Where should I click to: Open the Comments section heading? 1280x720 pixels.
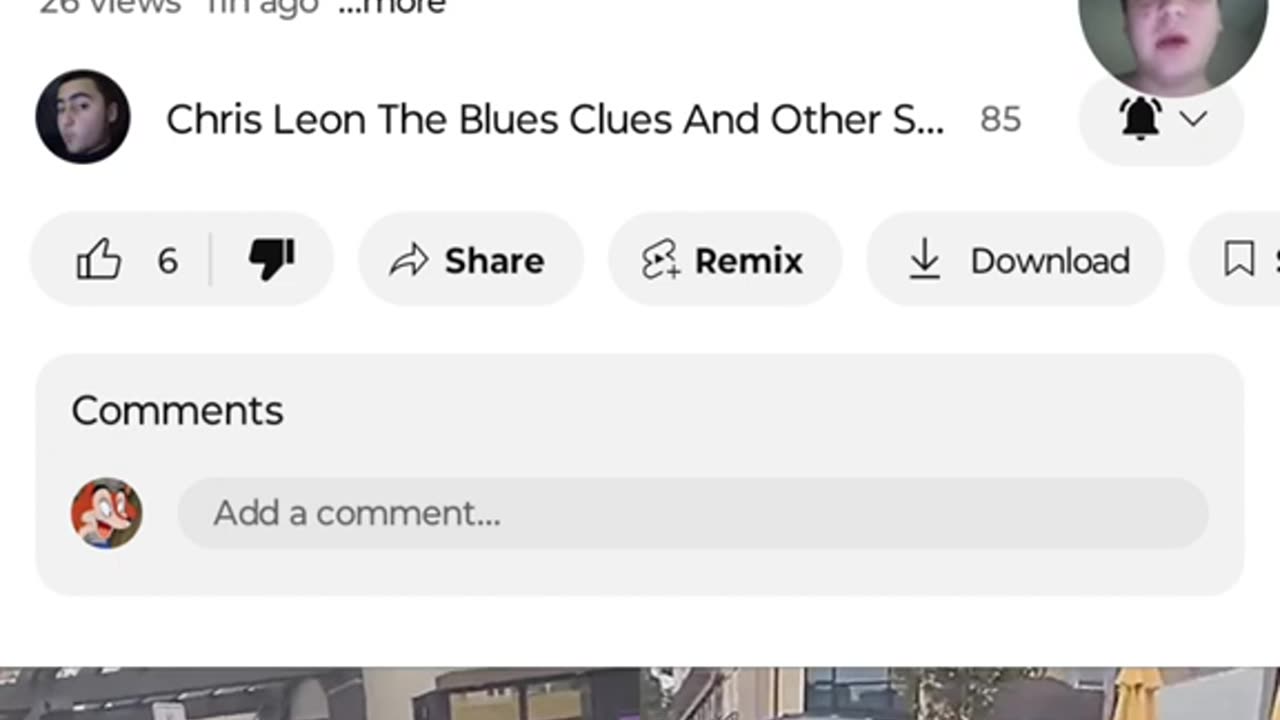pyautogui.click(x=177, y=411)
